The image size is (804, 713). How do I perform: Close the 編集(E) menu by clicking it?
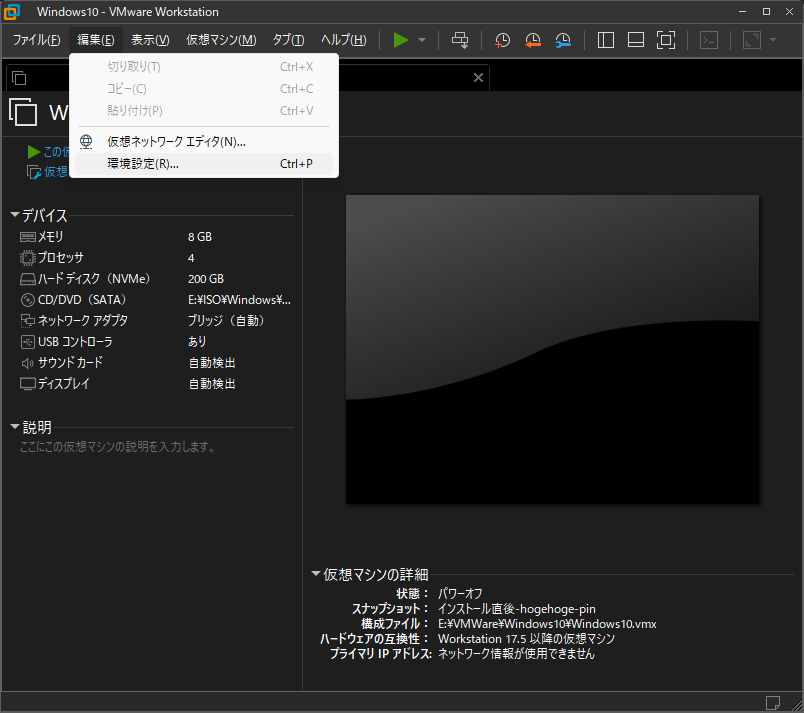95,40
